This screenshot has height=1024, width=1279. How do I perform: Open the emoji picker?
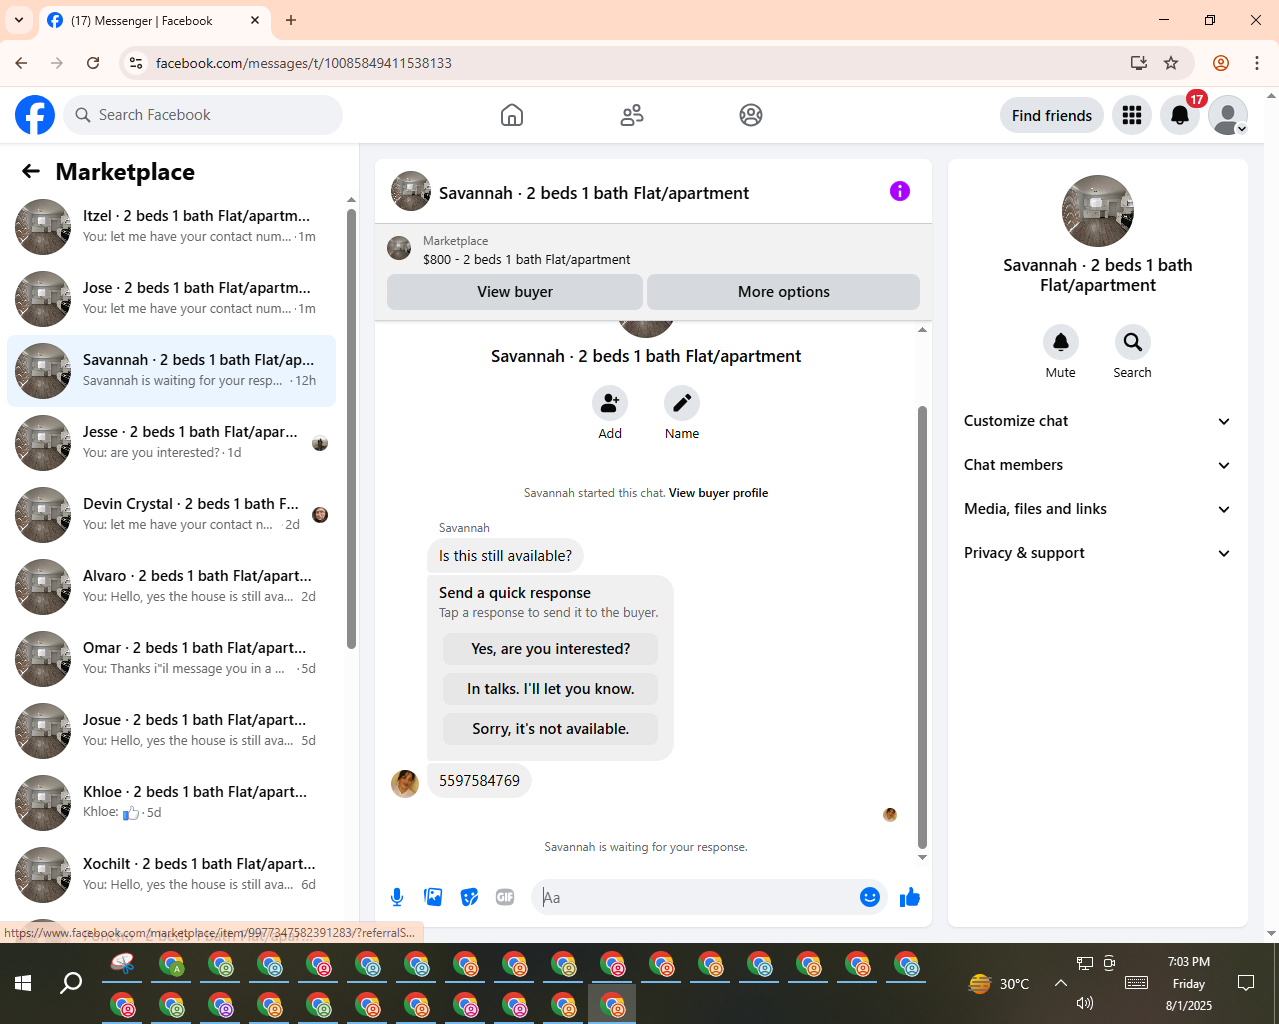(870, 897)
